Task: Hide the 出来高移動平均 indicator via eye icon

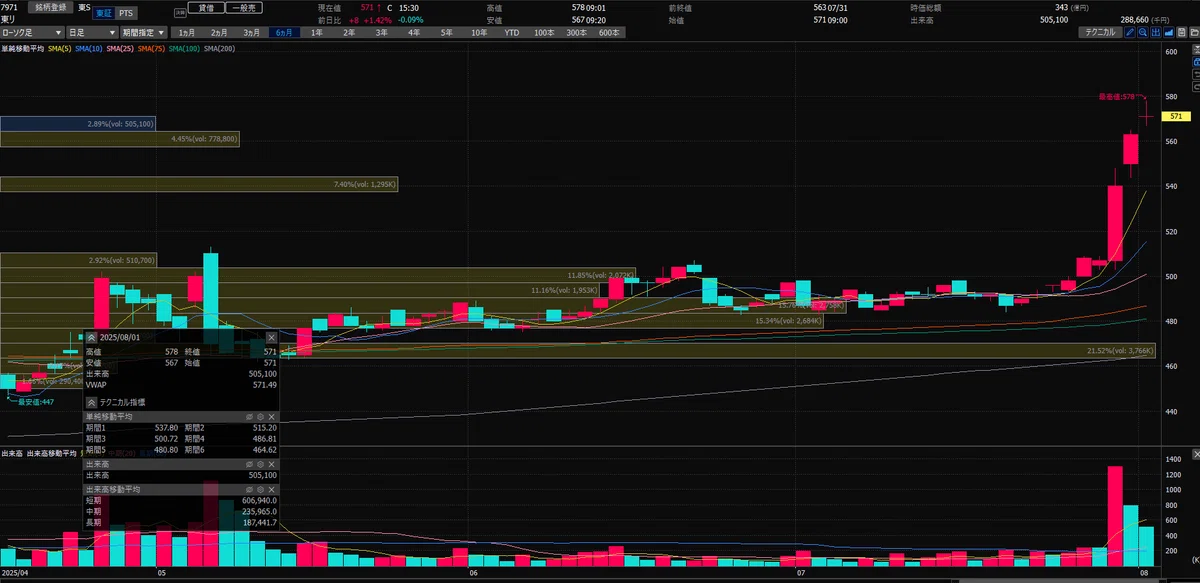Action: (x=249, y=490)
